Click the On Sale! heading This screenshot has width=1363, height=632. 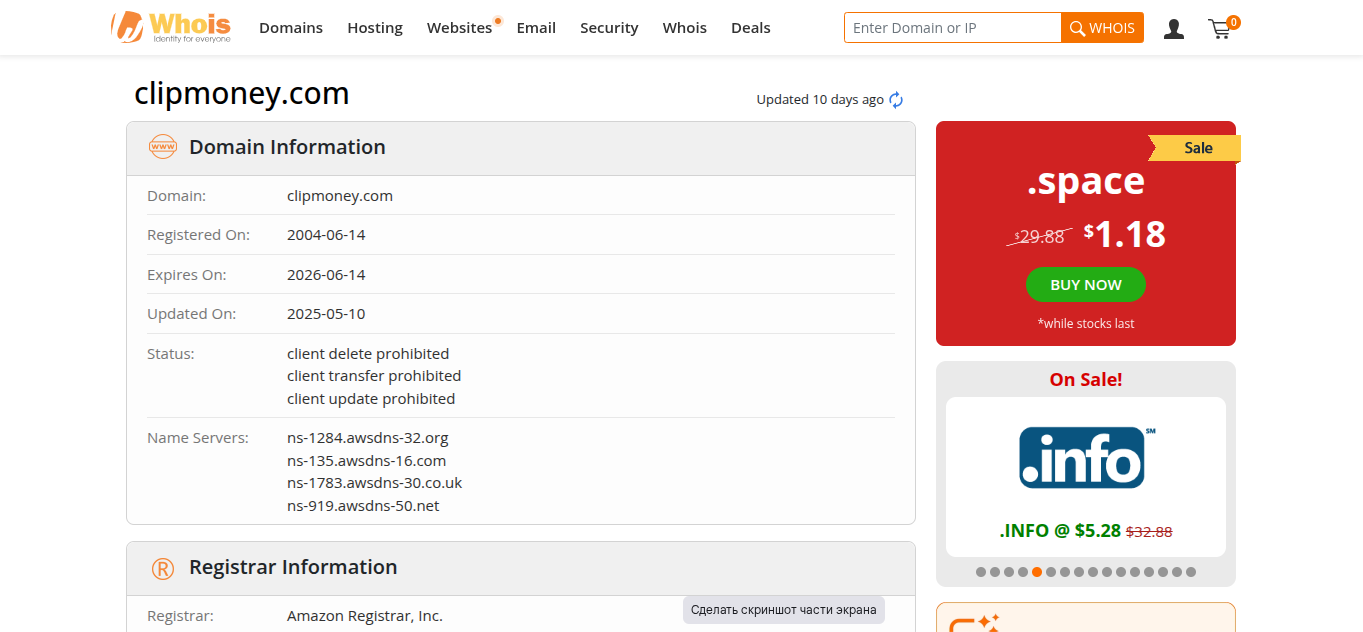click(1086, 380)
